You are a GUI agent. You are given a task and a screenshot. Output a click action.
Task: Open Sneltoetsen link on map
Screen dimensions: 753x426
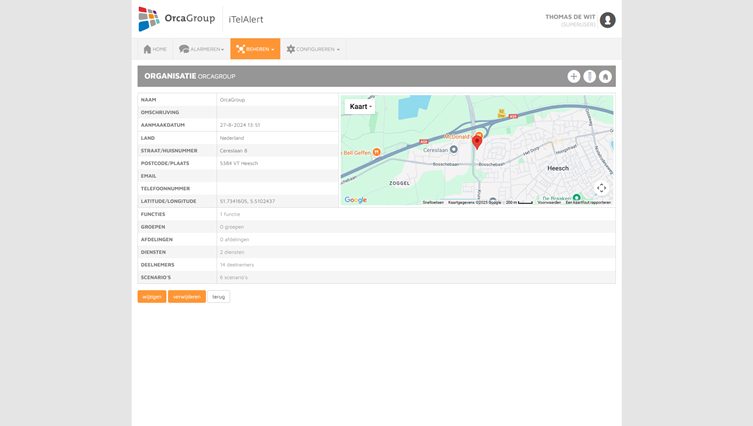[x=433, y=203]
